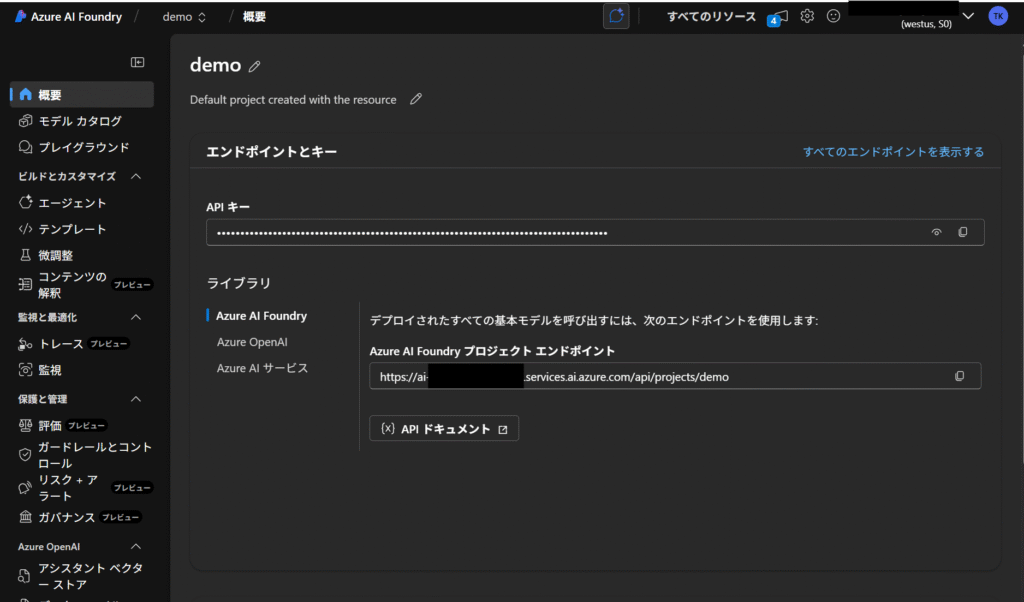Screen dimensions: 1024x602
Task: Collapse the 監視と最適化 section
Action: (136, 317)
